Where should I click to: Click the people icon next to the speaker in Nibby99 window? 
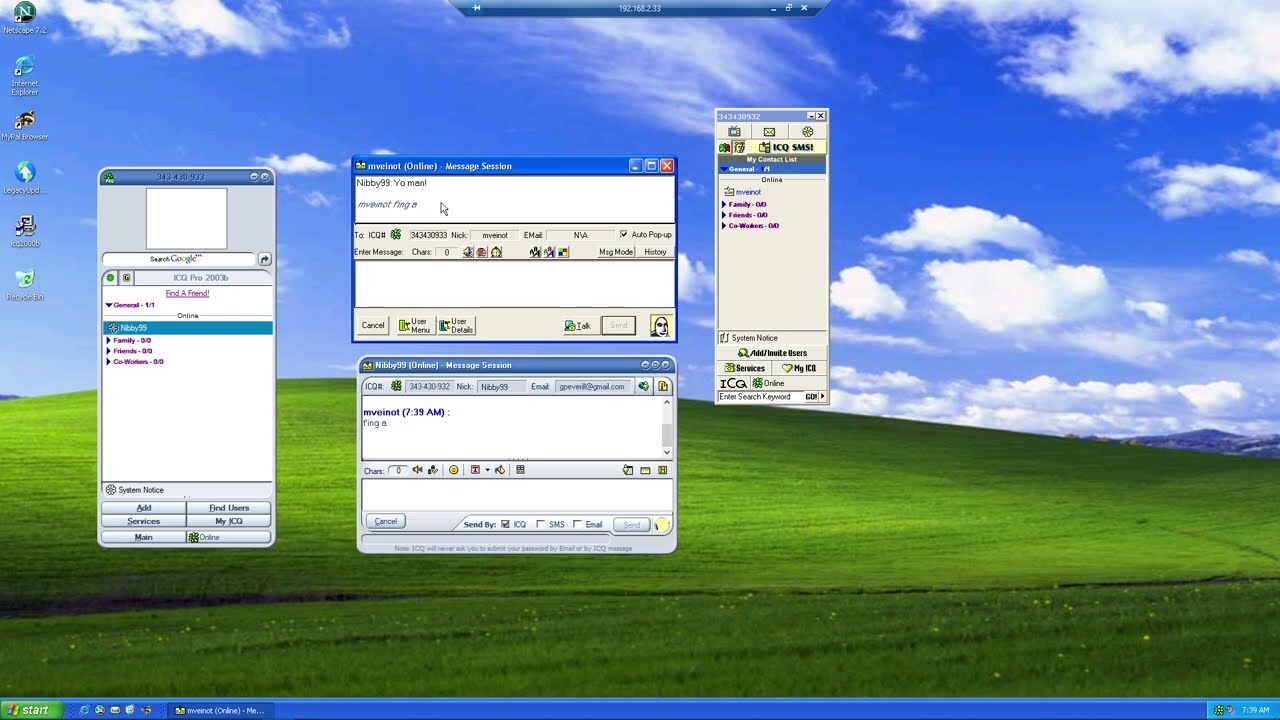(432, 470)
